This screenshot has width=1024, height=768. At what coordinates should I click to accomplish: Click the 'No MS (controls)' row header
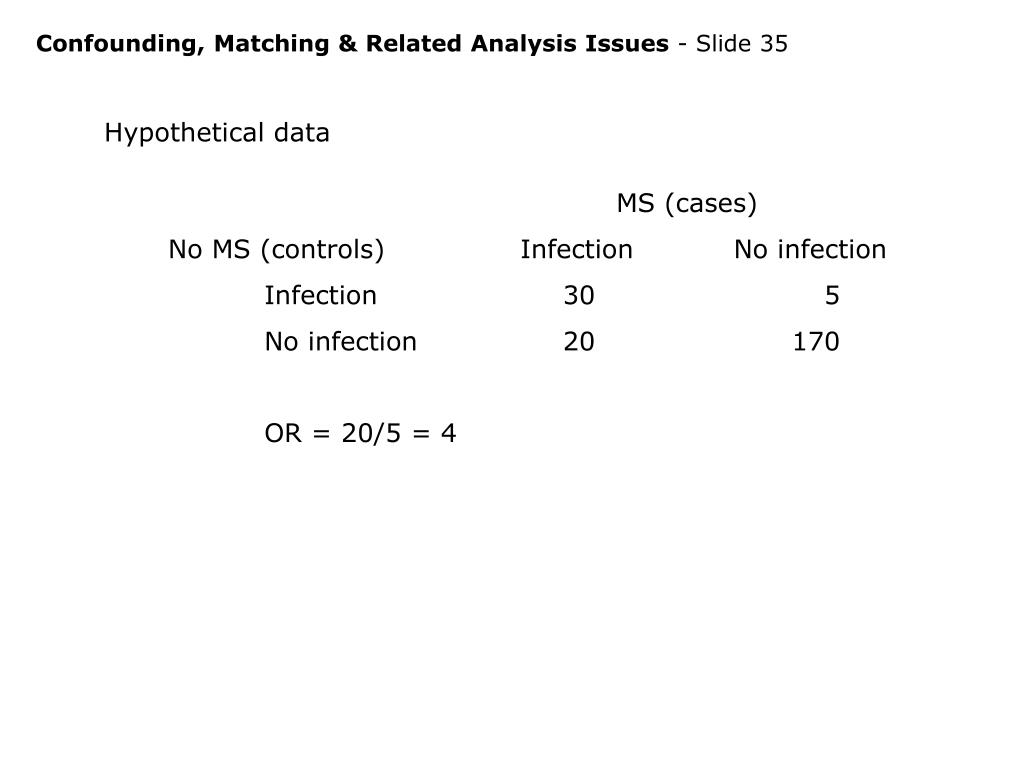click(276, 249)
